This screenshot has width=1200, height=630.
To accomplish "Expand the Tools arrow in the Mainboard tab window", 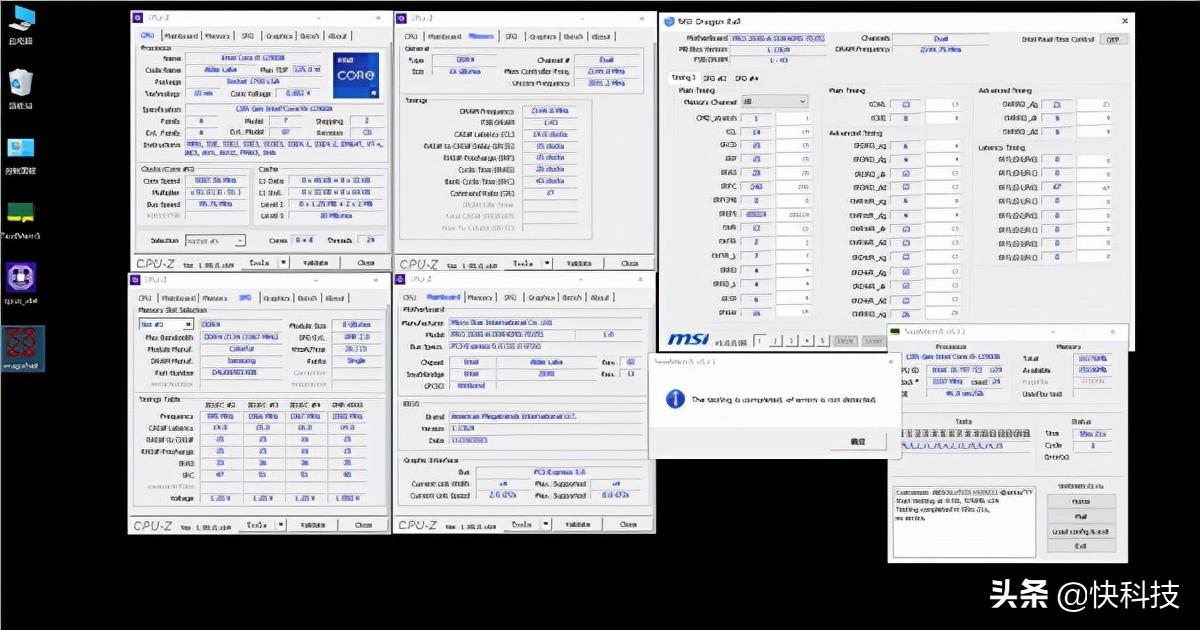I will (545, 524).
